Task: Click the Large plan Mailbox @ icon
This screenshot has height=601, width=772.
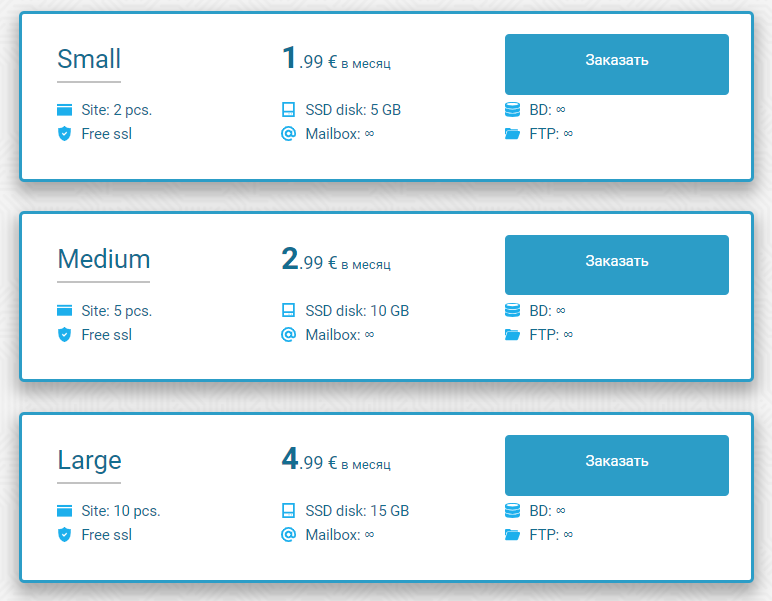Action: pos(289,535)
